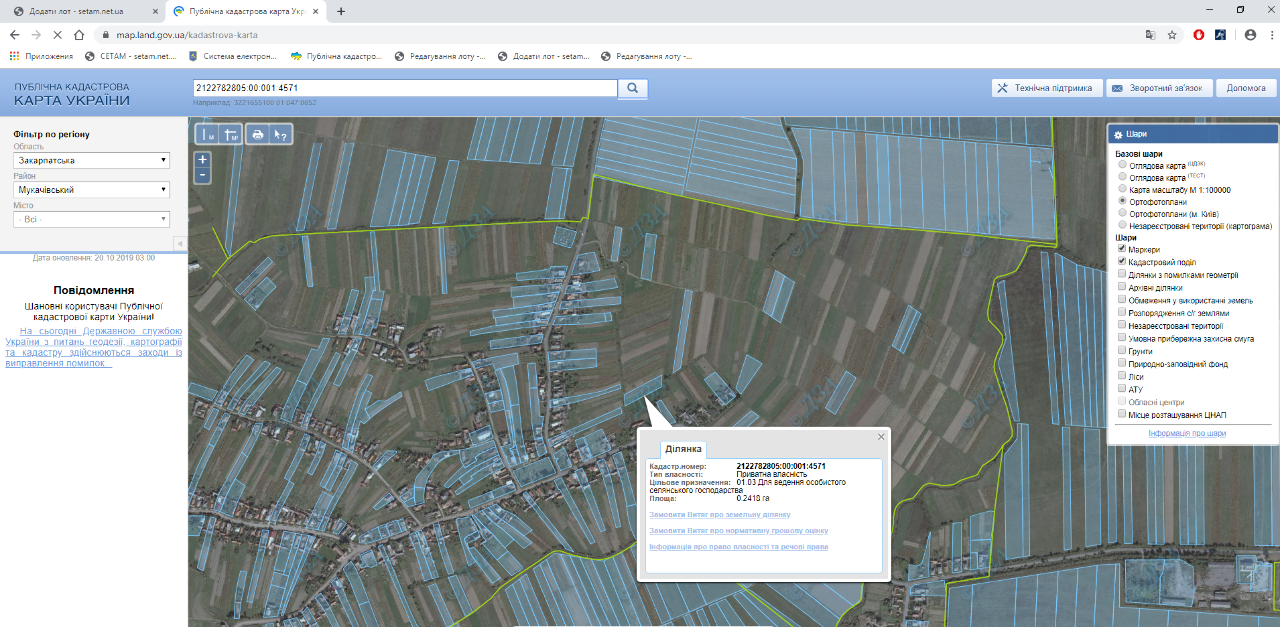Open the Інформація про шари link
The width and height of the screenshot is (1280, 627).
[1187, 433]
